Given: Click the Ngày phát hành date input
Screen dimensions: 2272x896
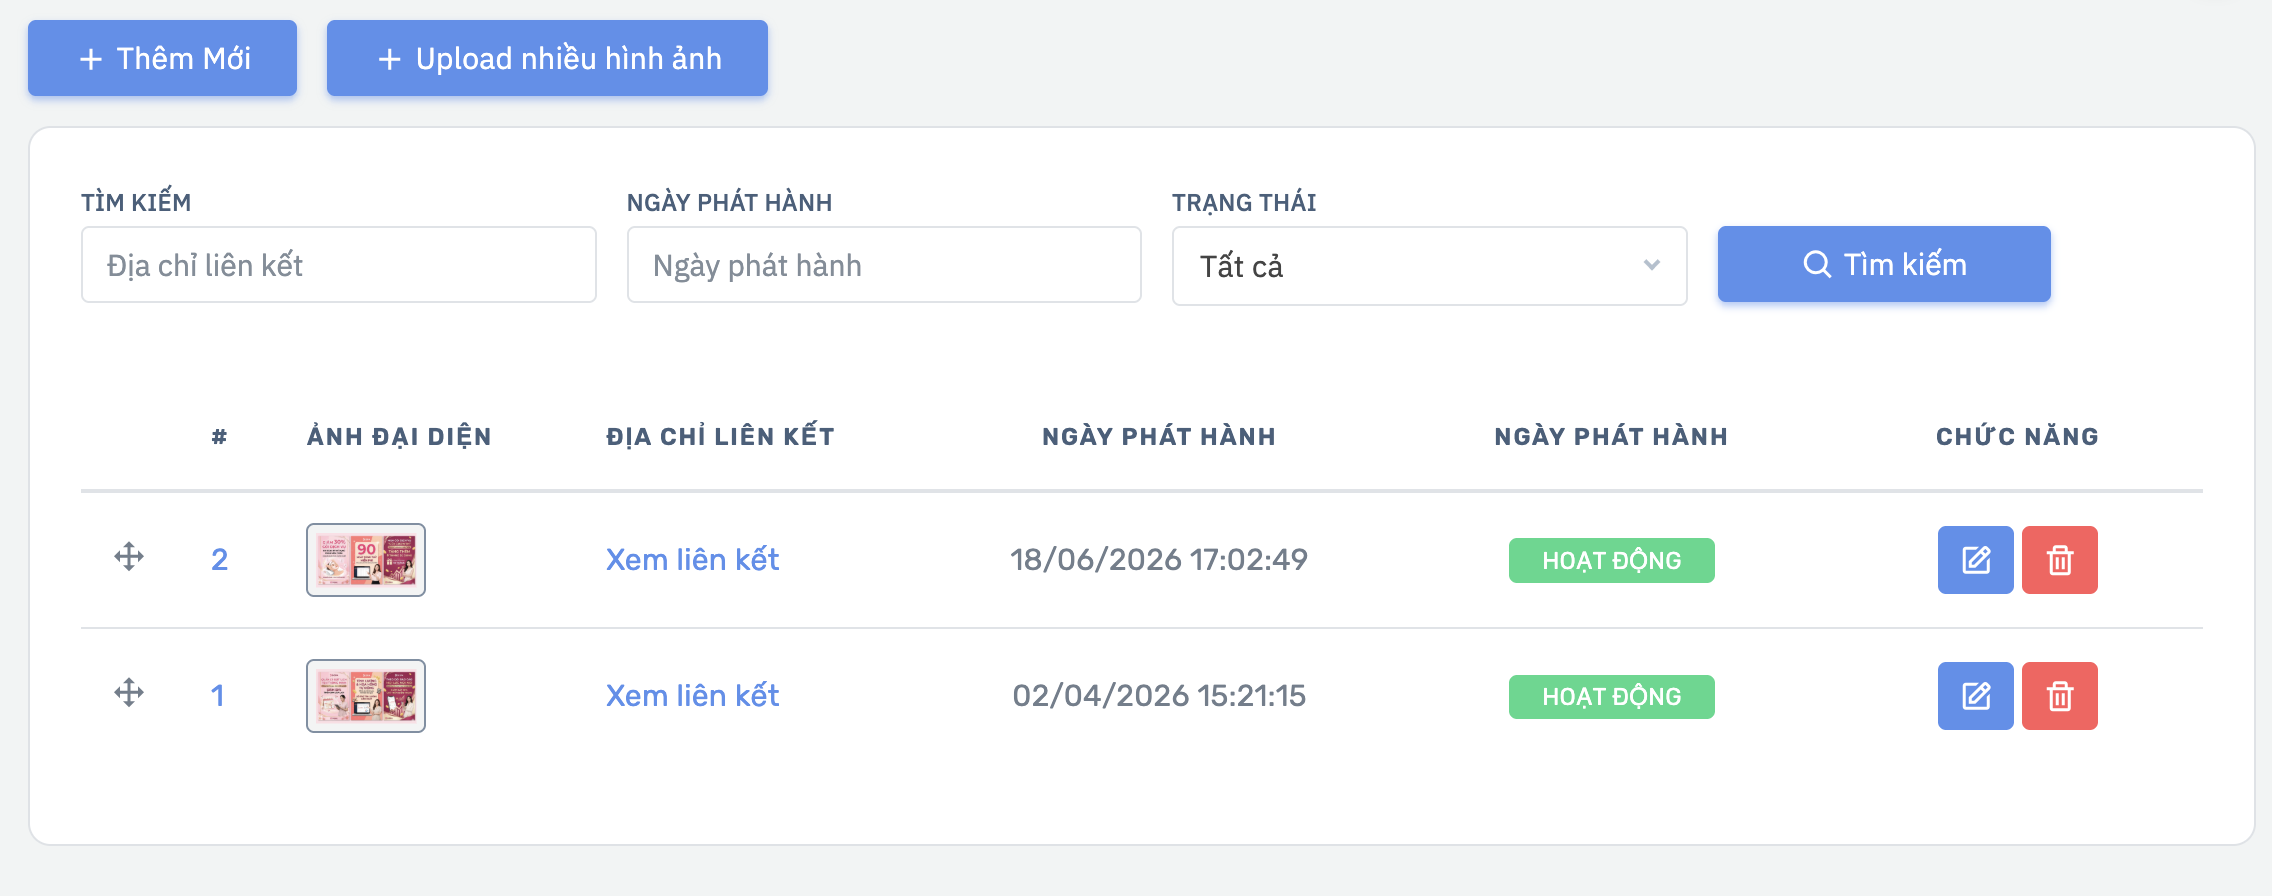Looking at the screenshot, I should pos(884,265).
